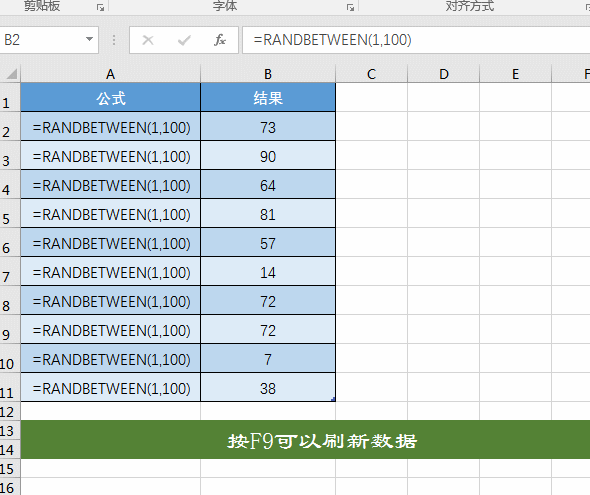Click result cell showing 73

point(268,127)
